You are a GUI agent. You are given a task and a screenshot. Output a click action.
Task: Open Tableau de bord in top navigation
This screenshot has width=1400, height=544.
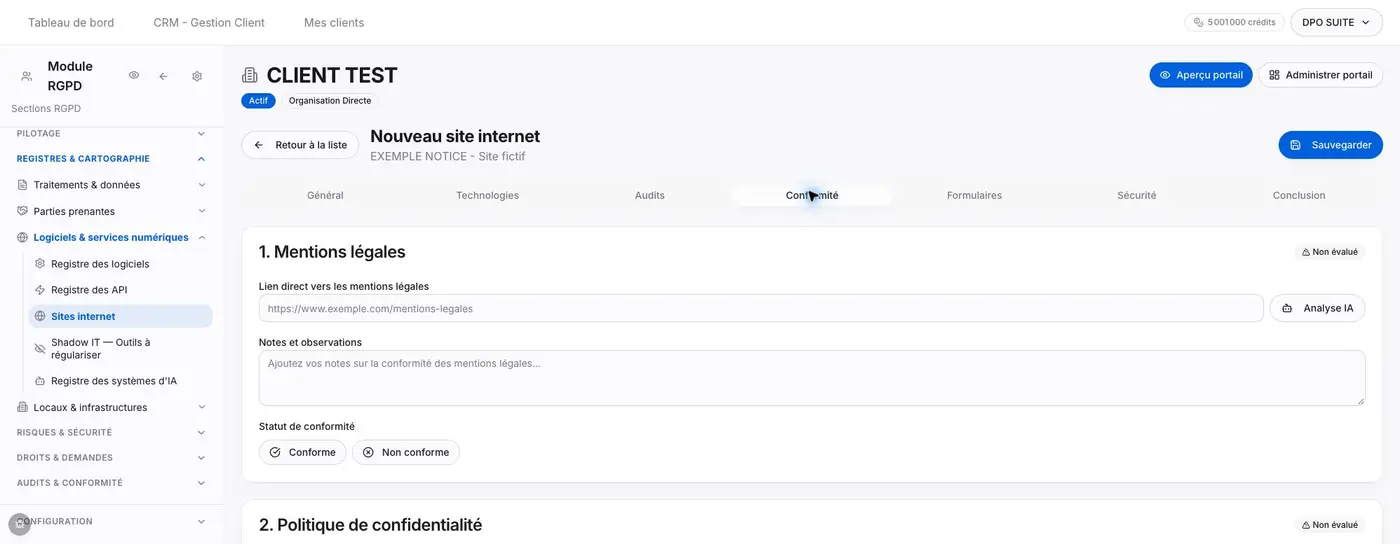tap(71, 22)
